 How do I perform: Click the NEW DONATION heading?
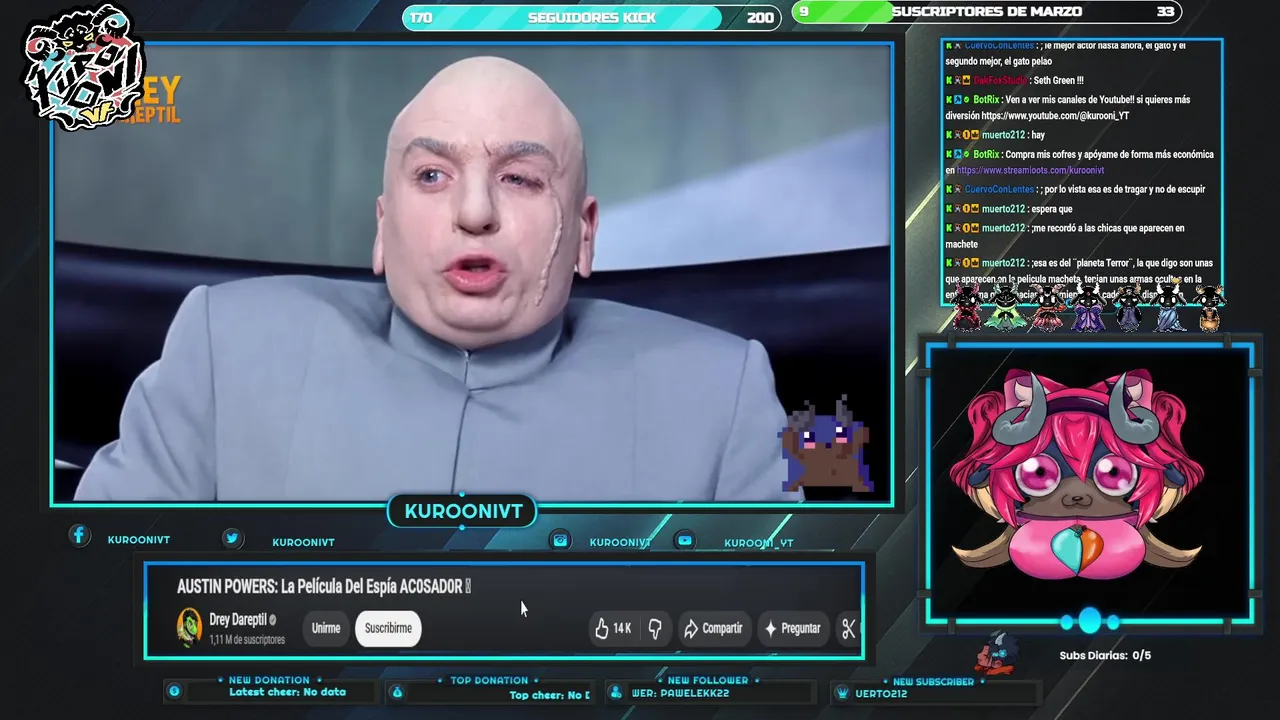[x=269, y=680]
